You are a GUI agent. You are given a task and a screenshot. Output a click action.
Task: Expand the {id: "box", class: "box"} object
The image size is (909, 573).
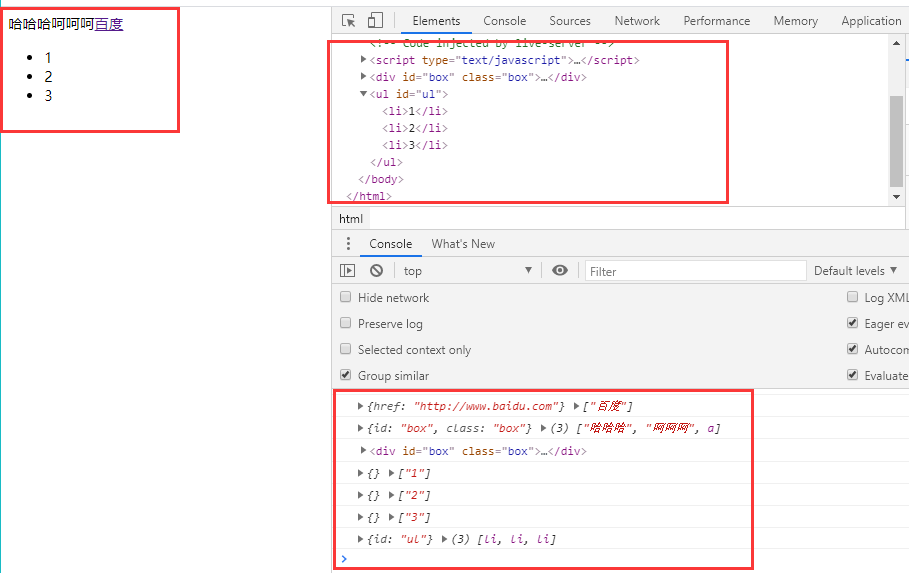tap(360, 428)
